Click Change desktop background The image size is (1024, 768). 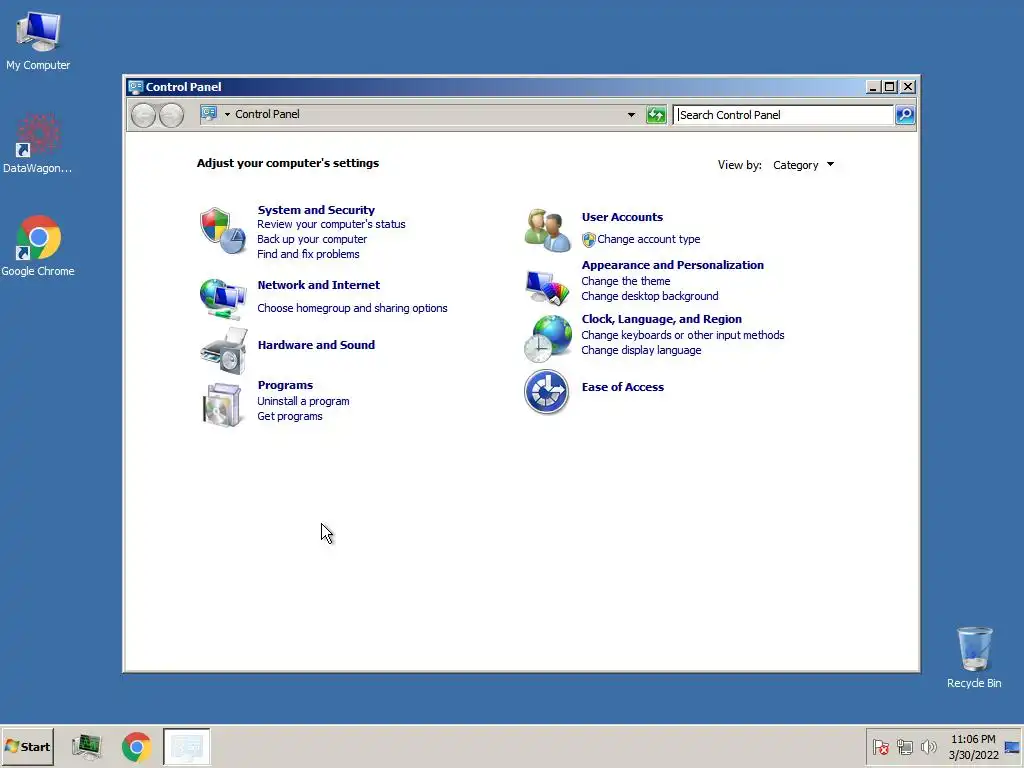coord(649,296)
